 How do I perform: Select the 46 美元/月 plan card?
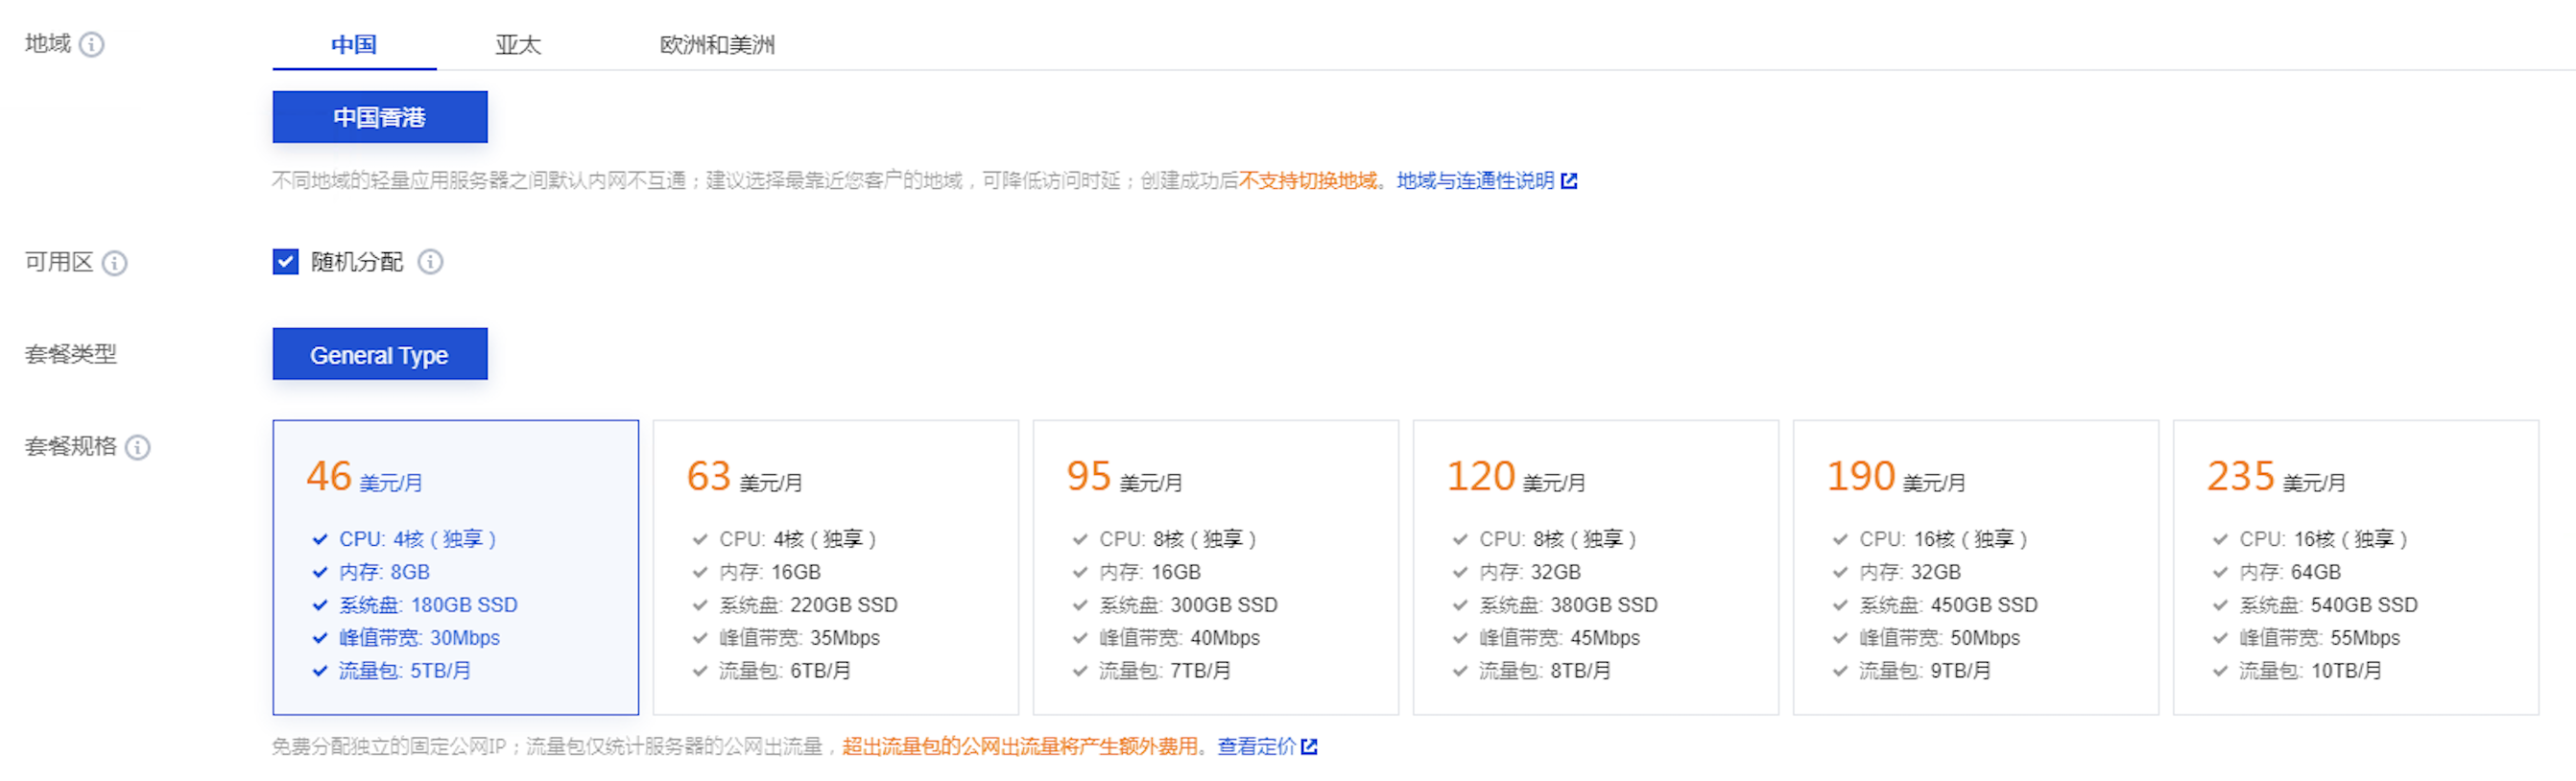pos(455,567)
